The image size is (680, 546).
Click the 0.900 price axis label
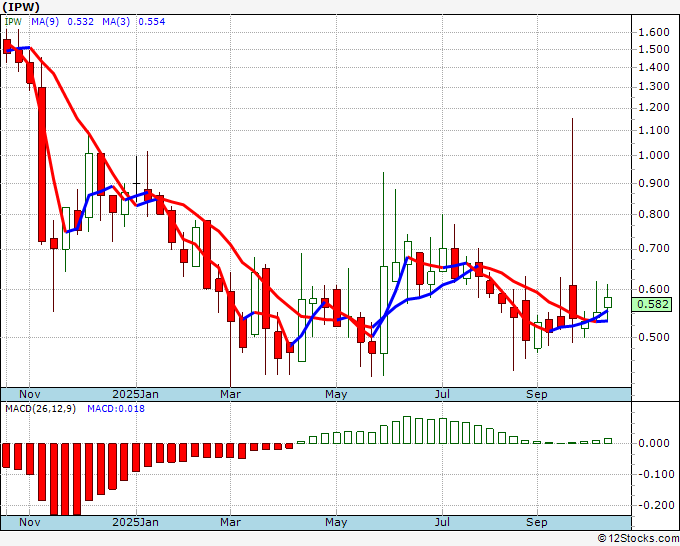[654, 183]
